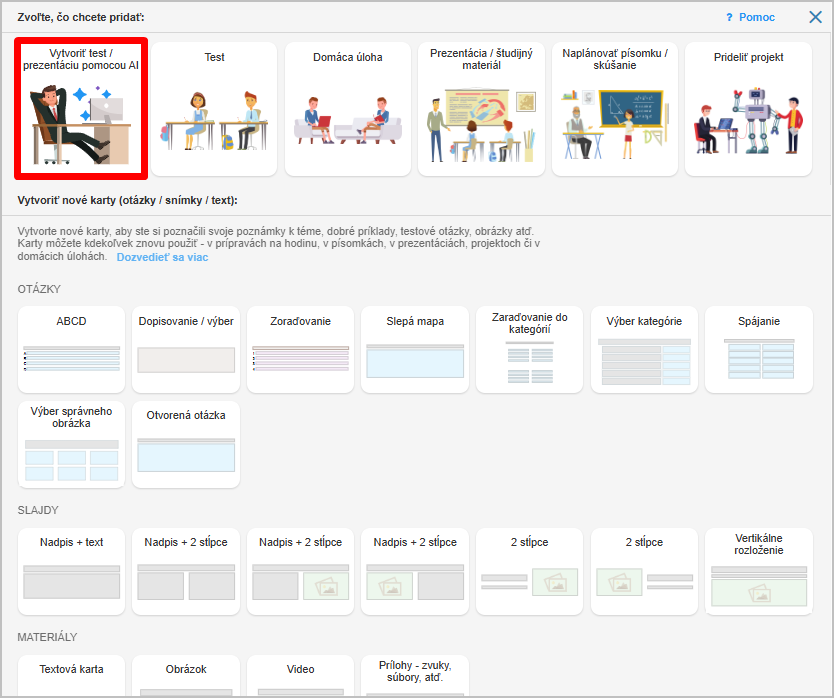
Task: Add an Otvorená otázka card
Action: click(185, 444)
